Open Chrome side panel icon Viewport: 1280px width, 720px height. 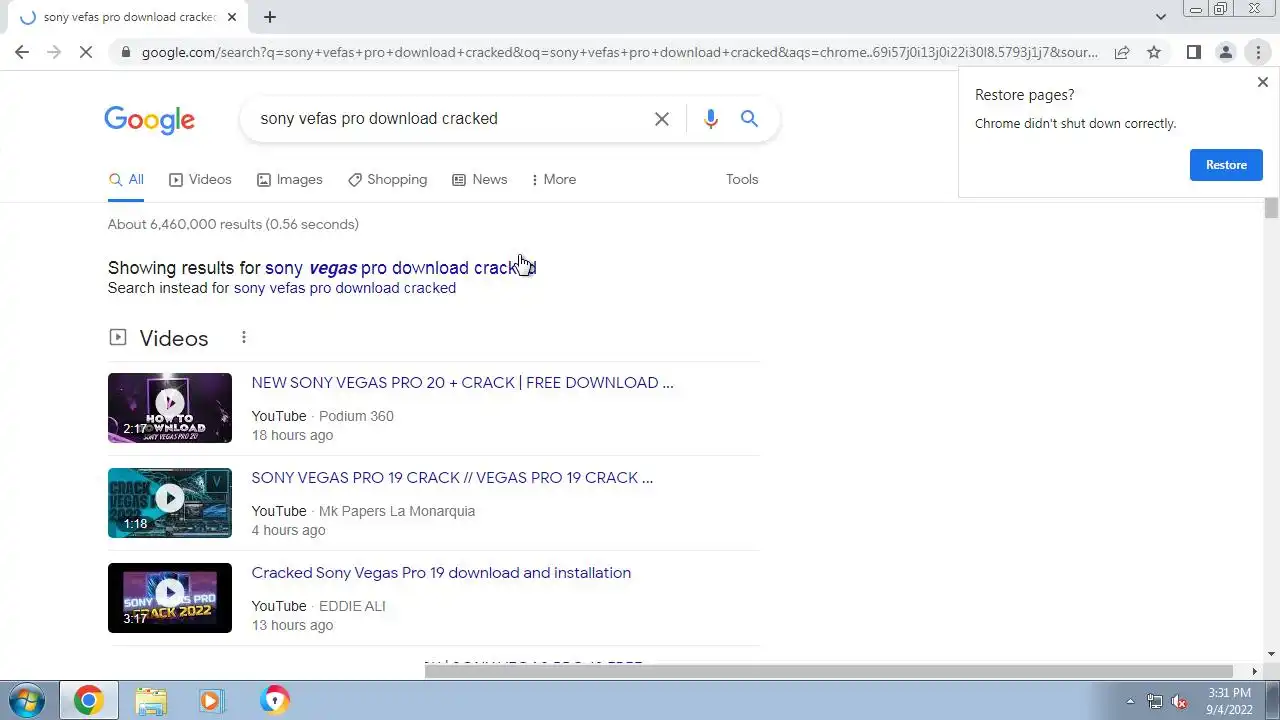[1193, 52]
